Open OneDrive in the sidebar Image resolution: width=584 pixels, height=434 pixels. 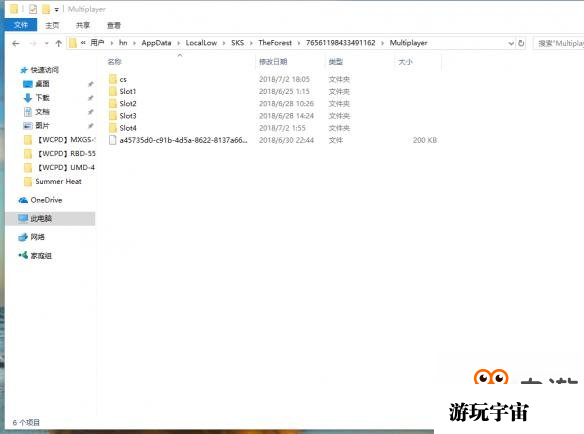(x=46, y=200)
